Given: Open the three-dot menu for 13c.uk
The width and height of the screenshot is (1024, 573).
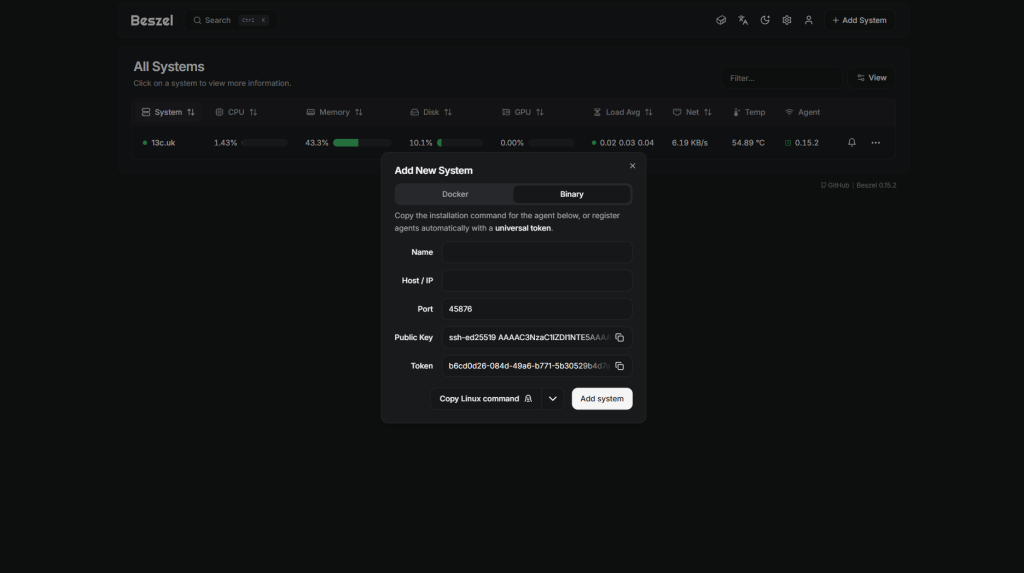Looking at the screenshot, I should tap(876, 143).
